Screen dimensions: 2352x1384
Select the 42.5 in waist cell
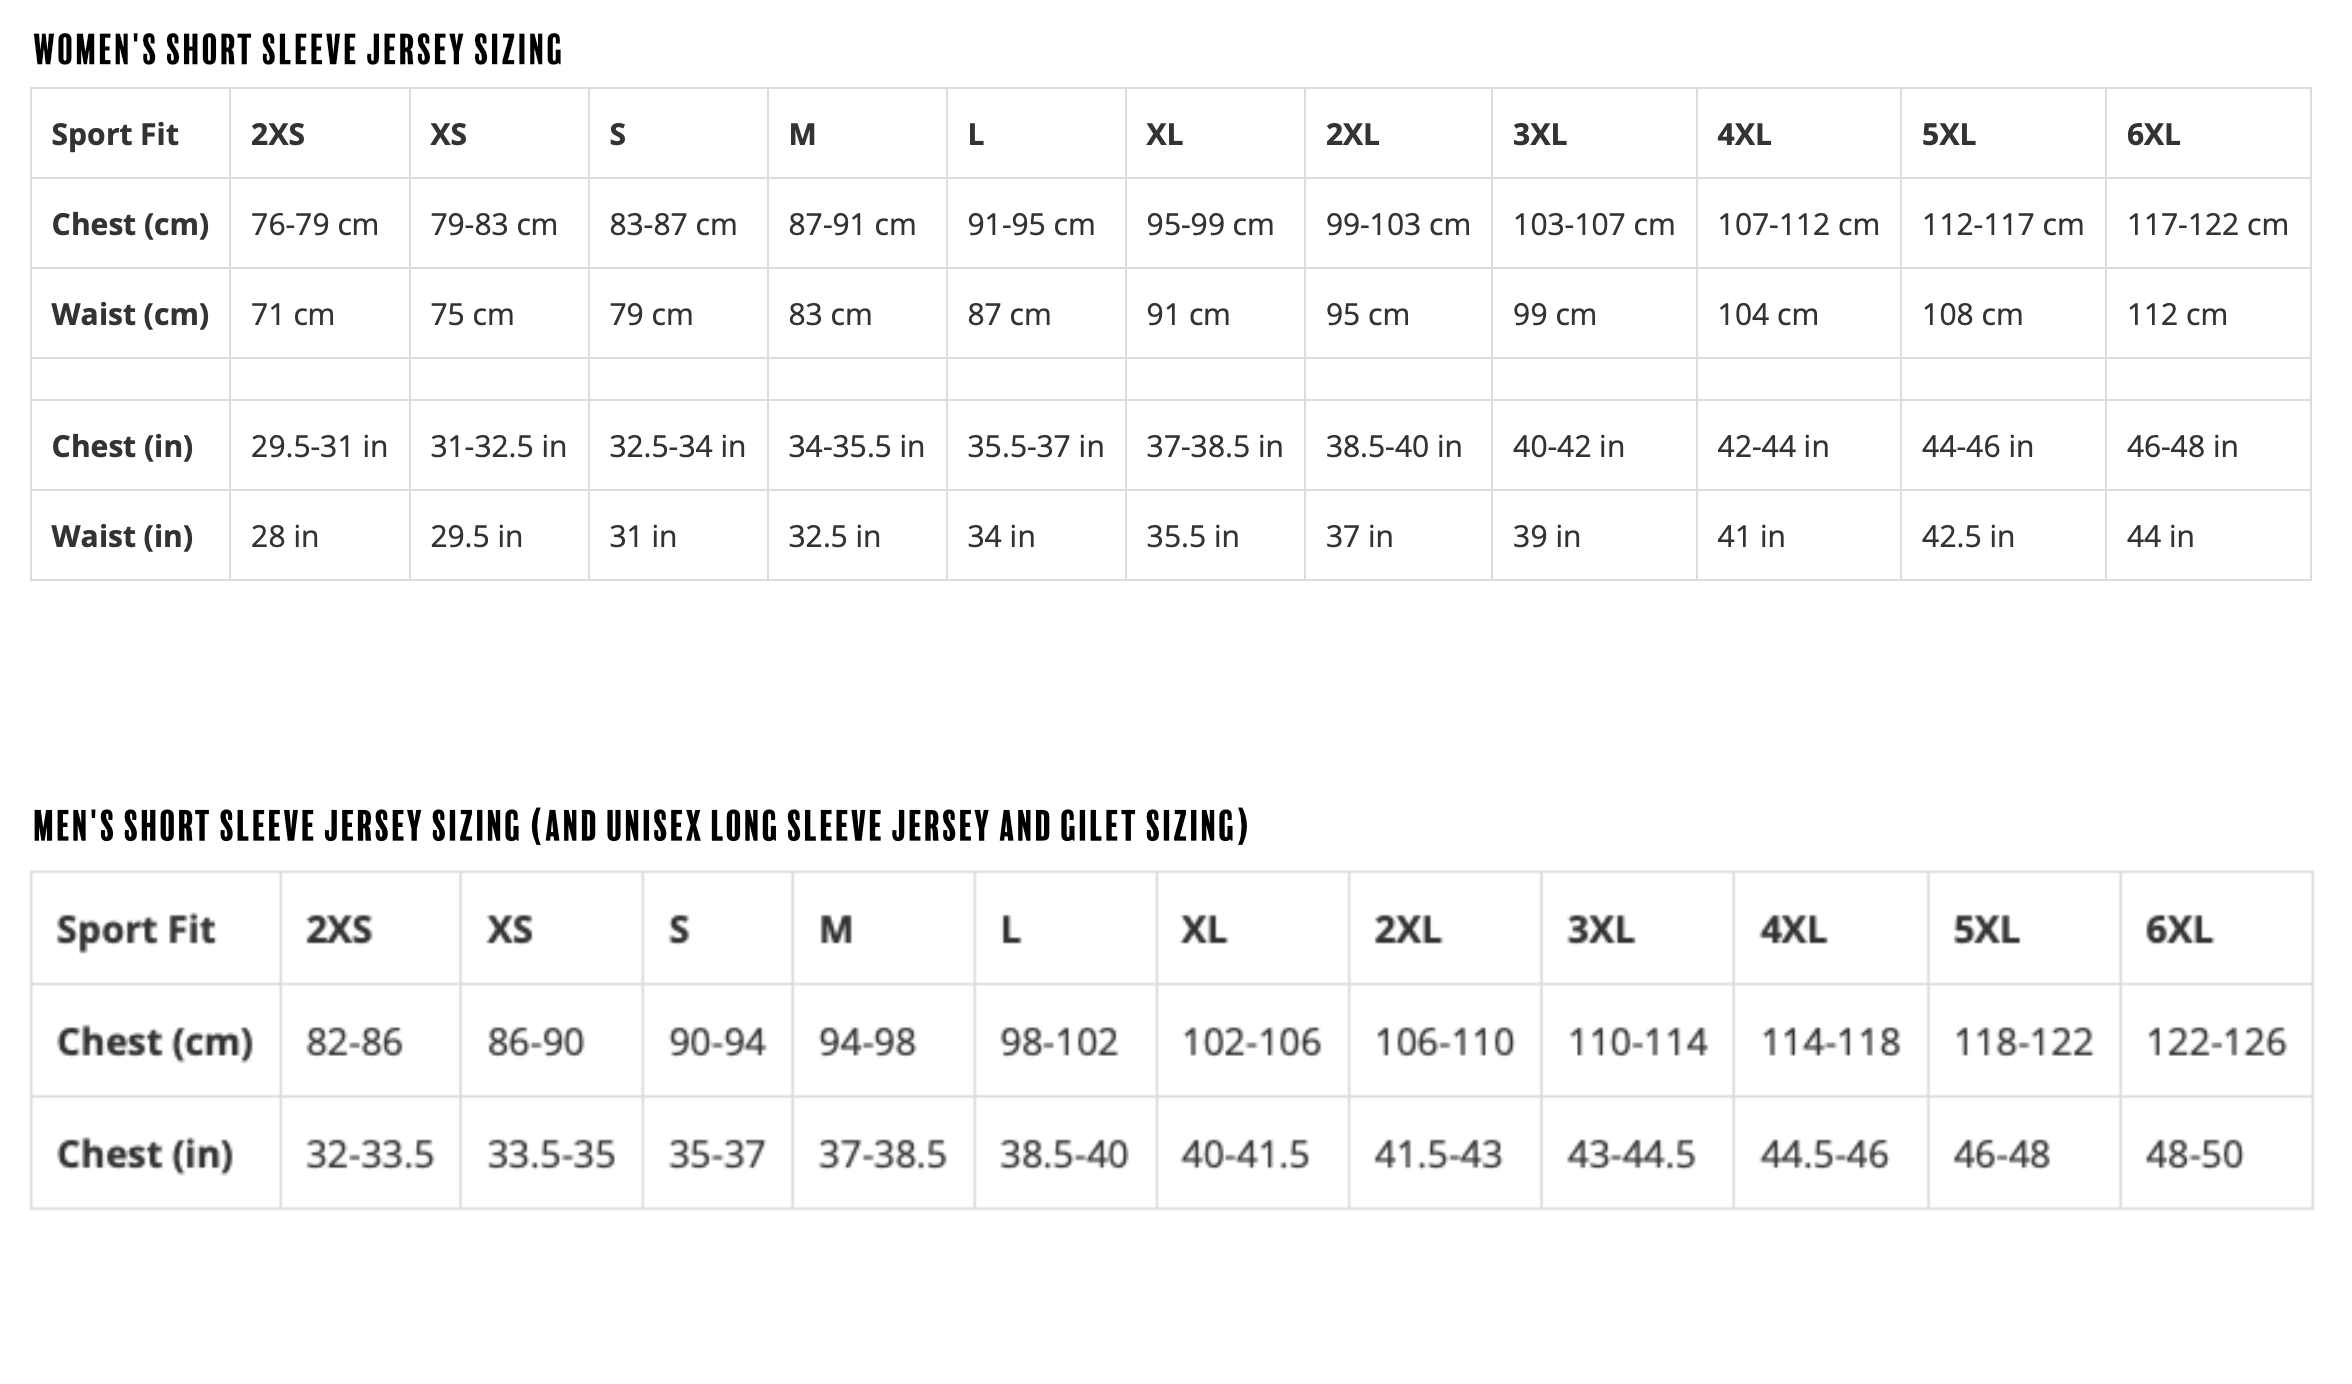[x=1967, y=537]
